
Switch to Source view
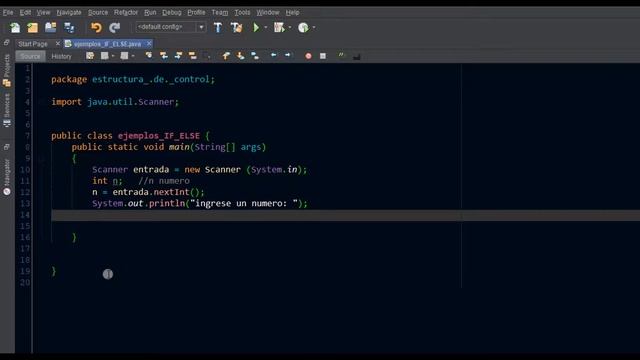click(31, 56)
